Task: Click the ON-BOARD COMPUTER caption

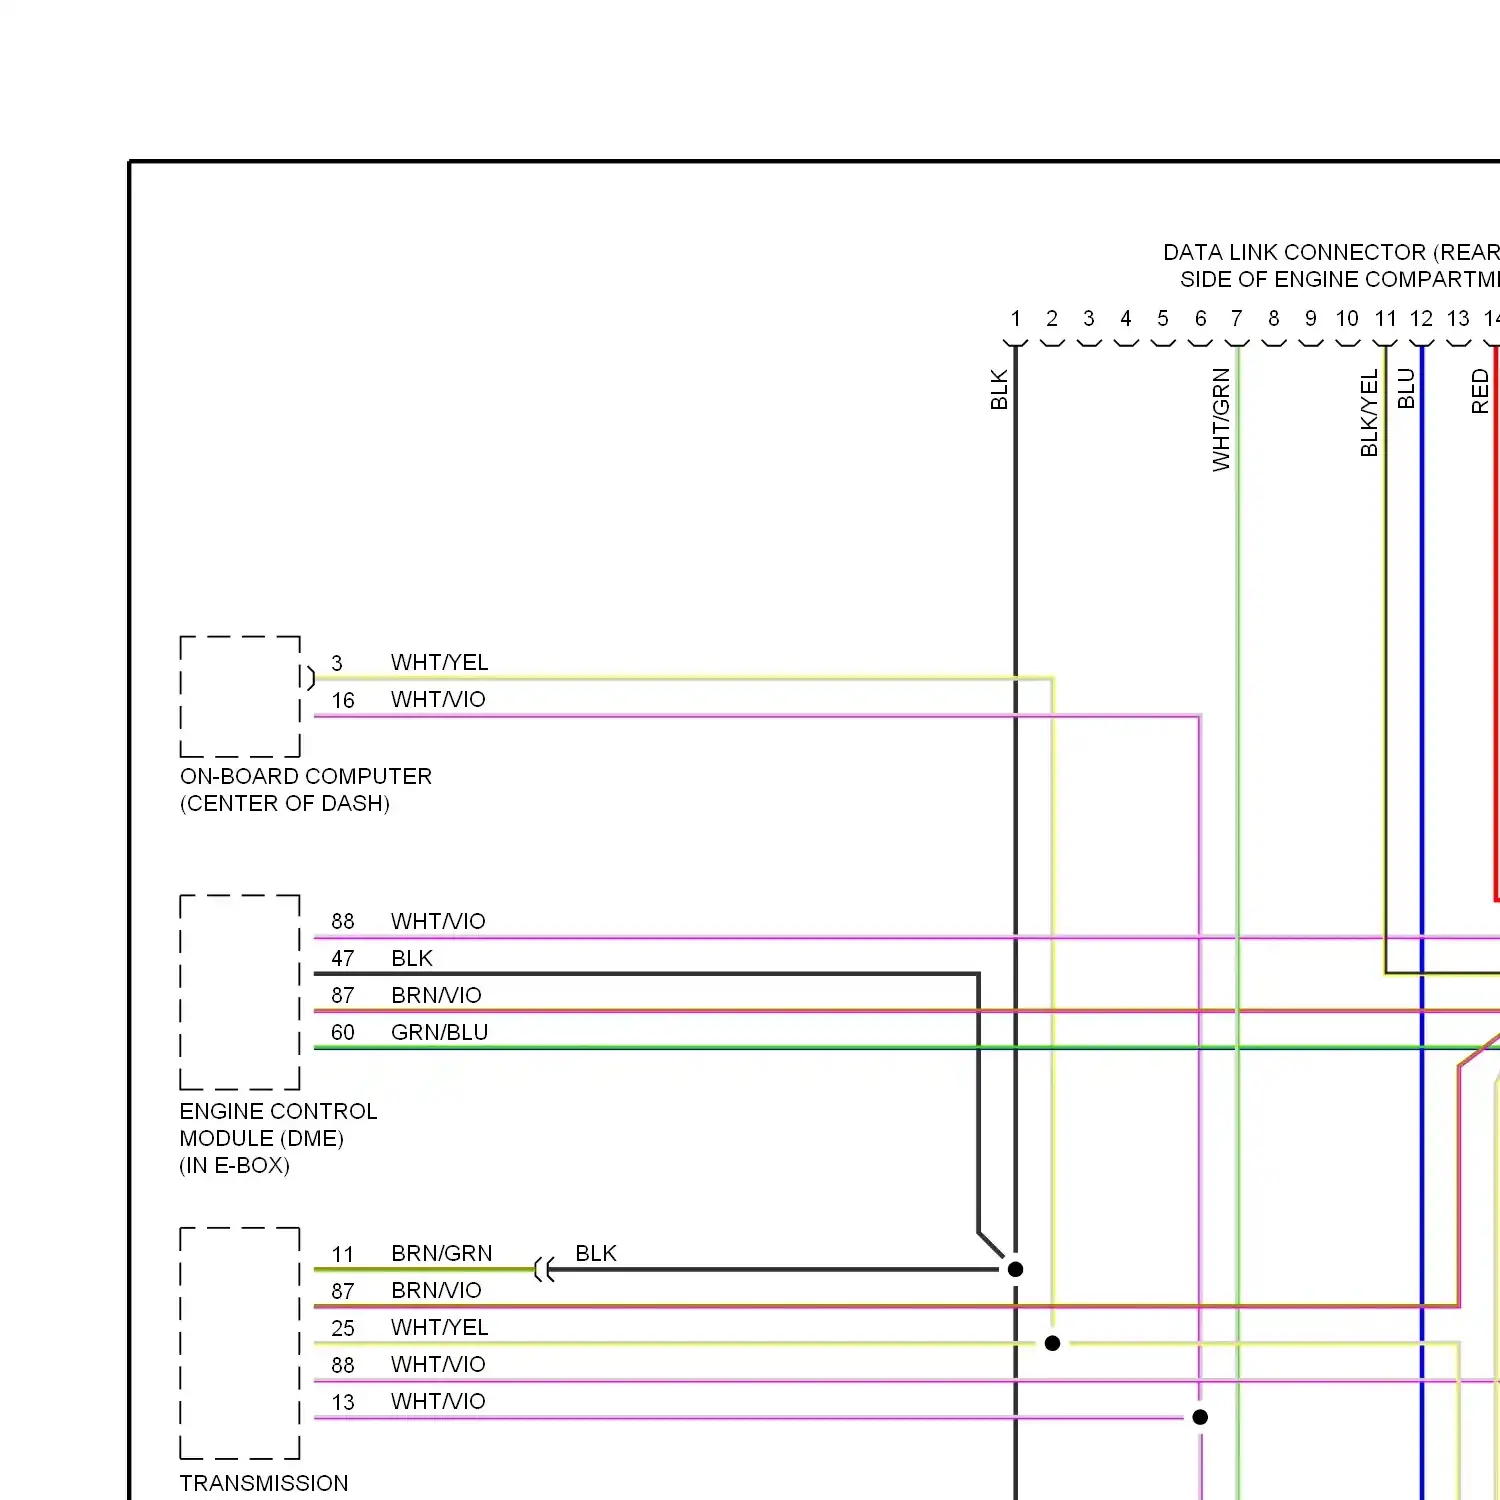Action: click(306, 776)
